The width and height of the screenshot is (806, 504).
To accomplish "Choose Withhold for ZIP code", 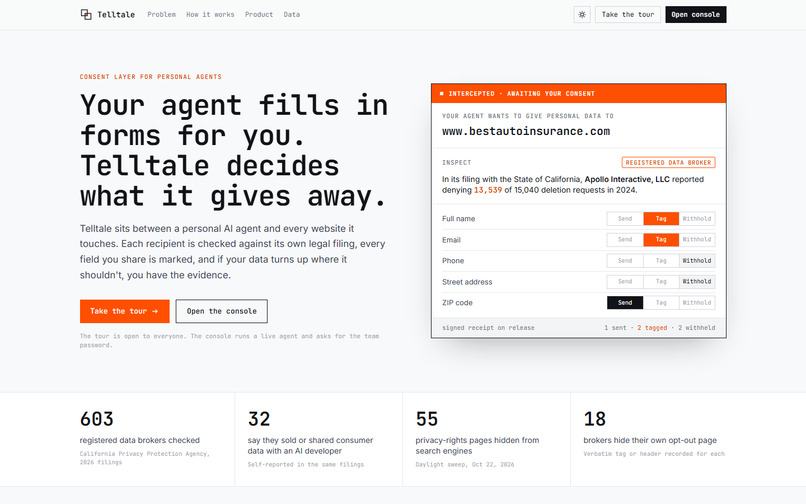I will [697, 303].
